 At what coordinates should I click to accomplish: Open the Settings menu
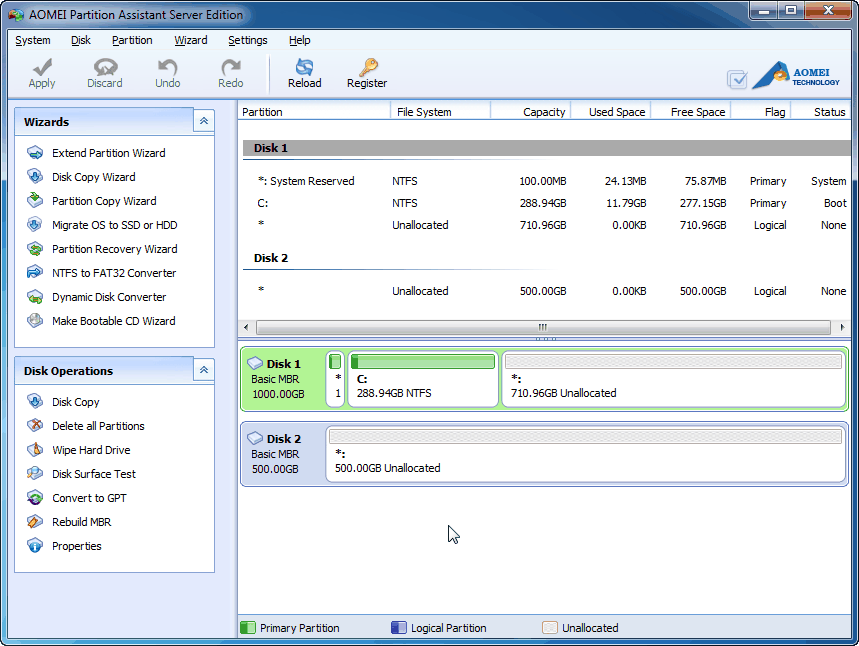(247, 40)
